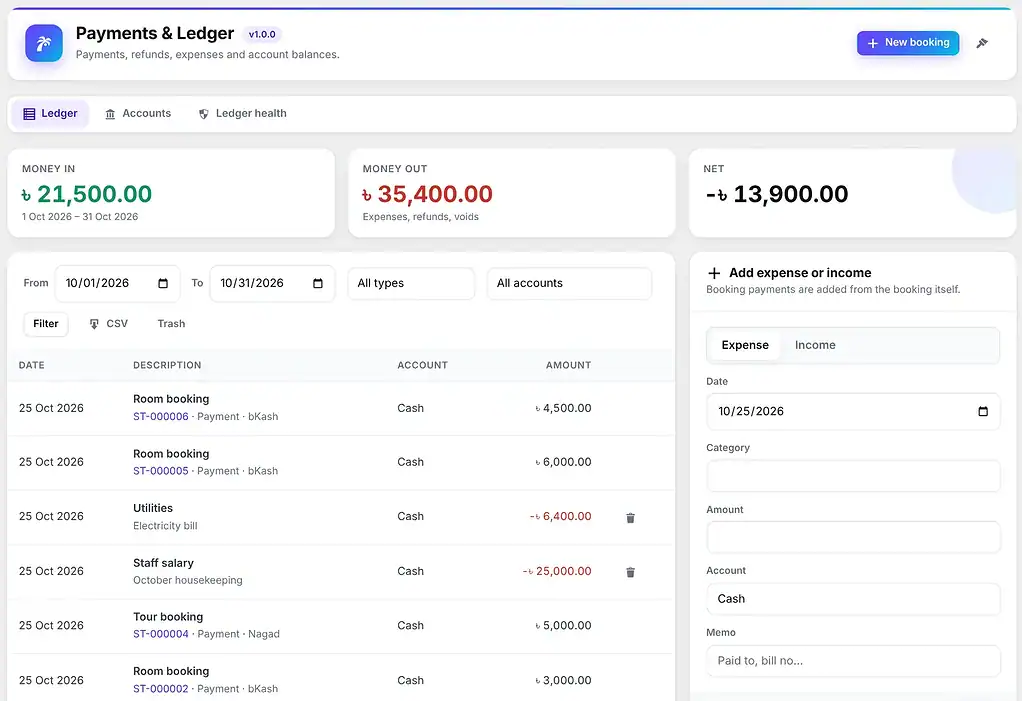Focus the Category input field
1022x701 pixels.
(853, 476)
